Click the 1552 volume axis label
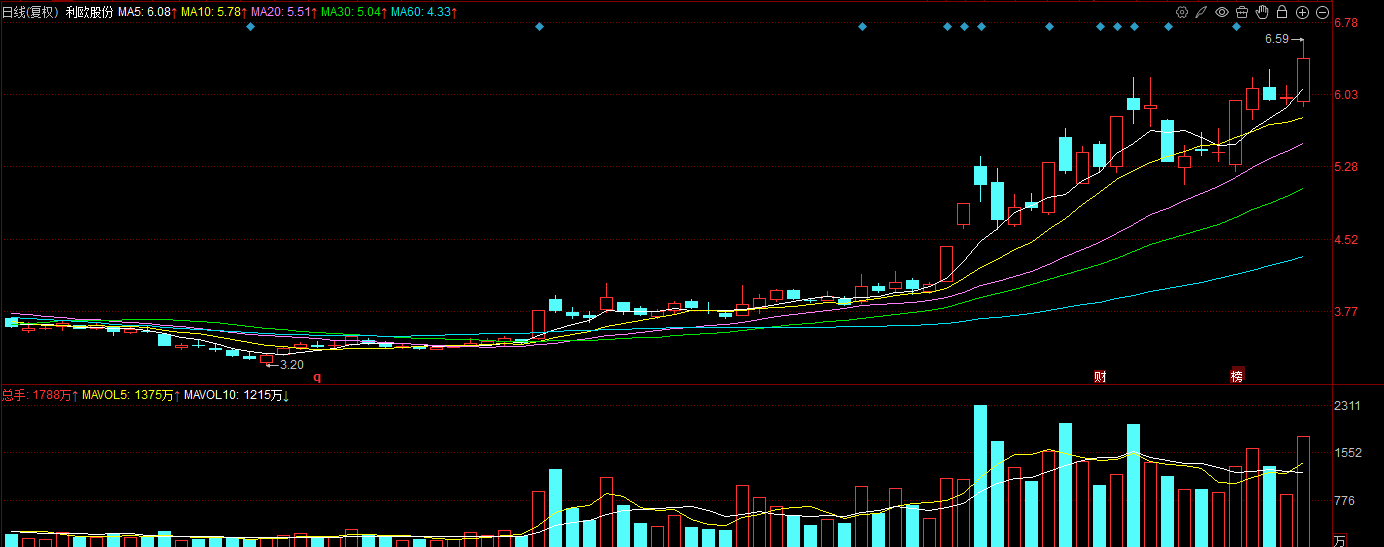The image size is (1384, 547). pos(1348,453)
